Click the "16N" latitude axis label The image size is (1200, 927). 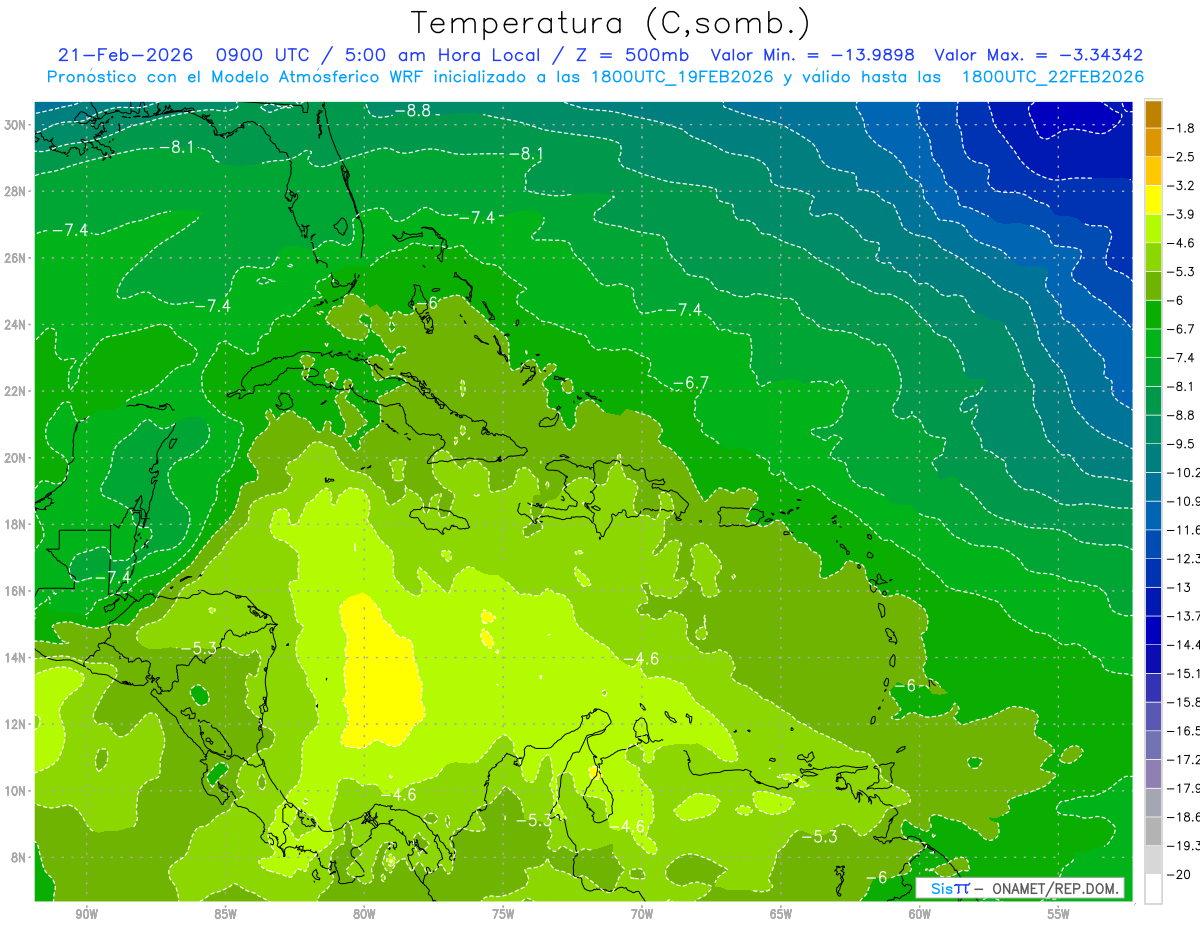15,591
